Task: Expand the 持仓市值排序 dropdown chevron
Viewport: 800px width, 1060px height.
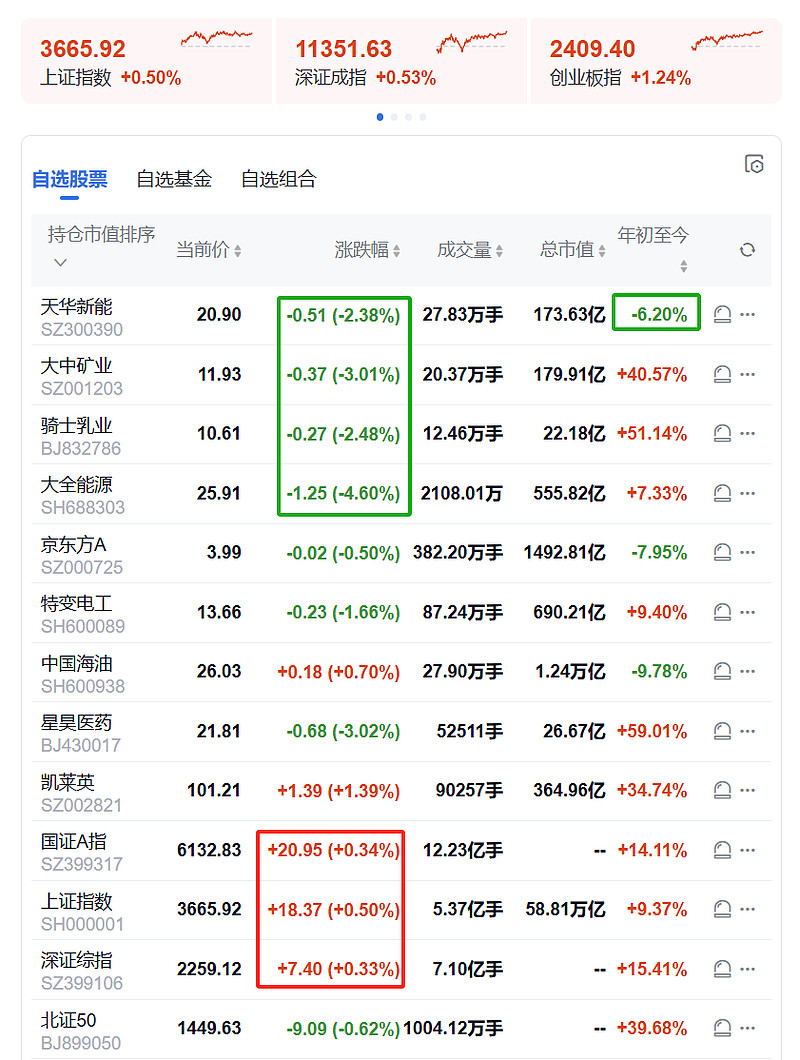Action: pos(60,262)
